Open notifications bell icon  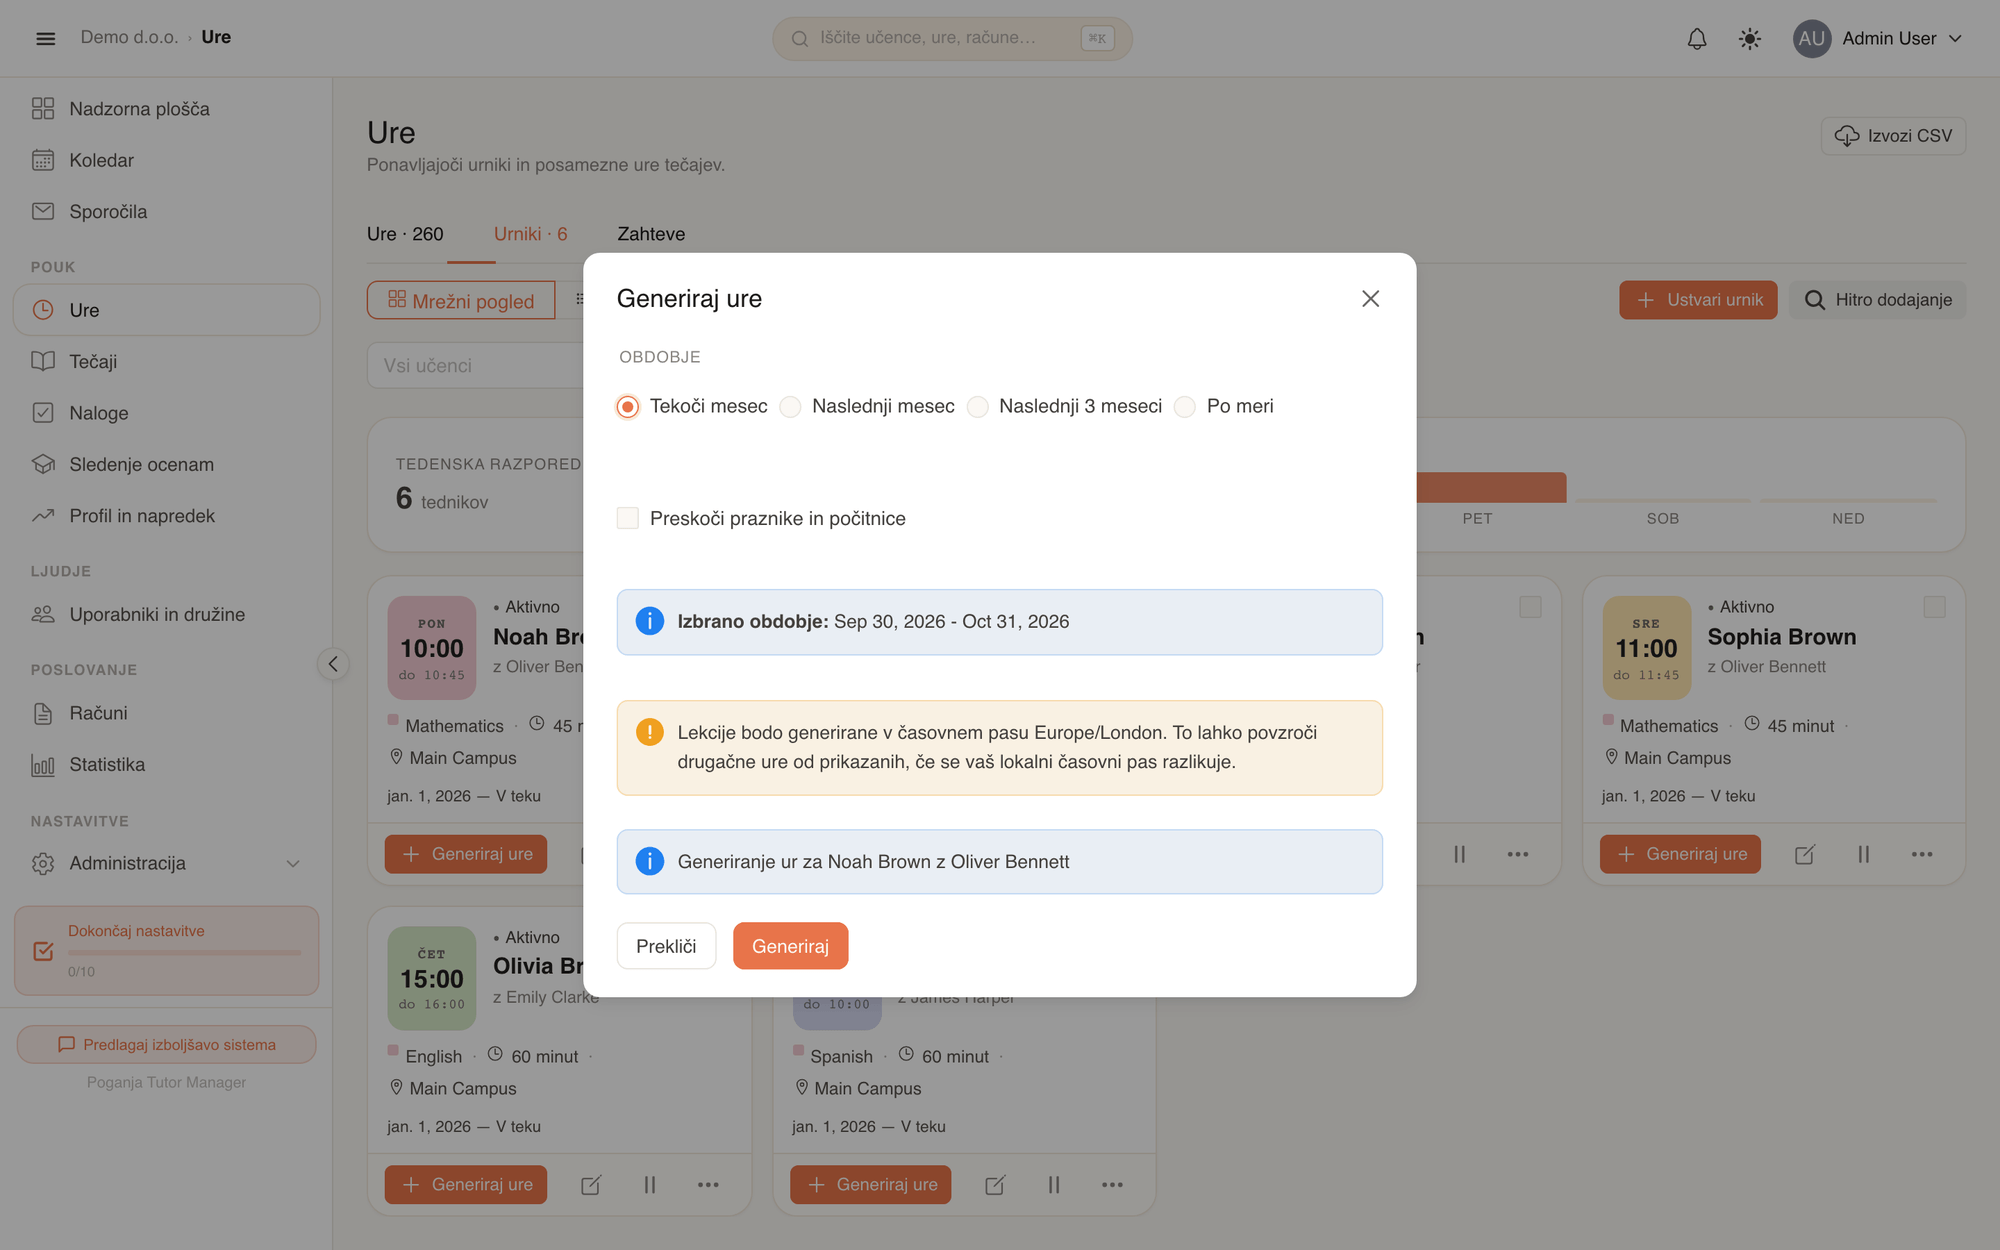1697,39
